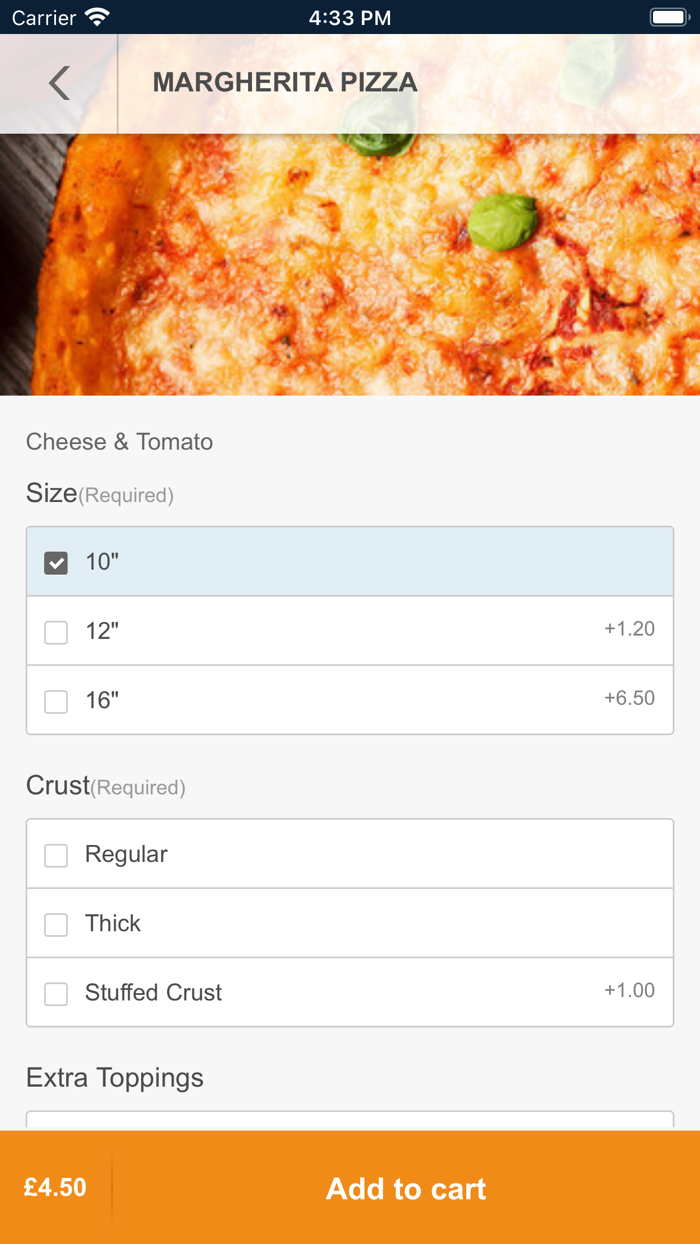Viewport: 700px width, 1244px height.
Task: Select the 12" size checkbox
Action: point(56,632)
